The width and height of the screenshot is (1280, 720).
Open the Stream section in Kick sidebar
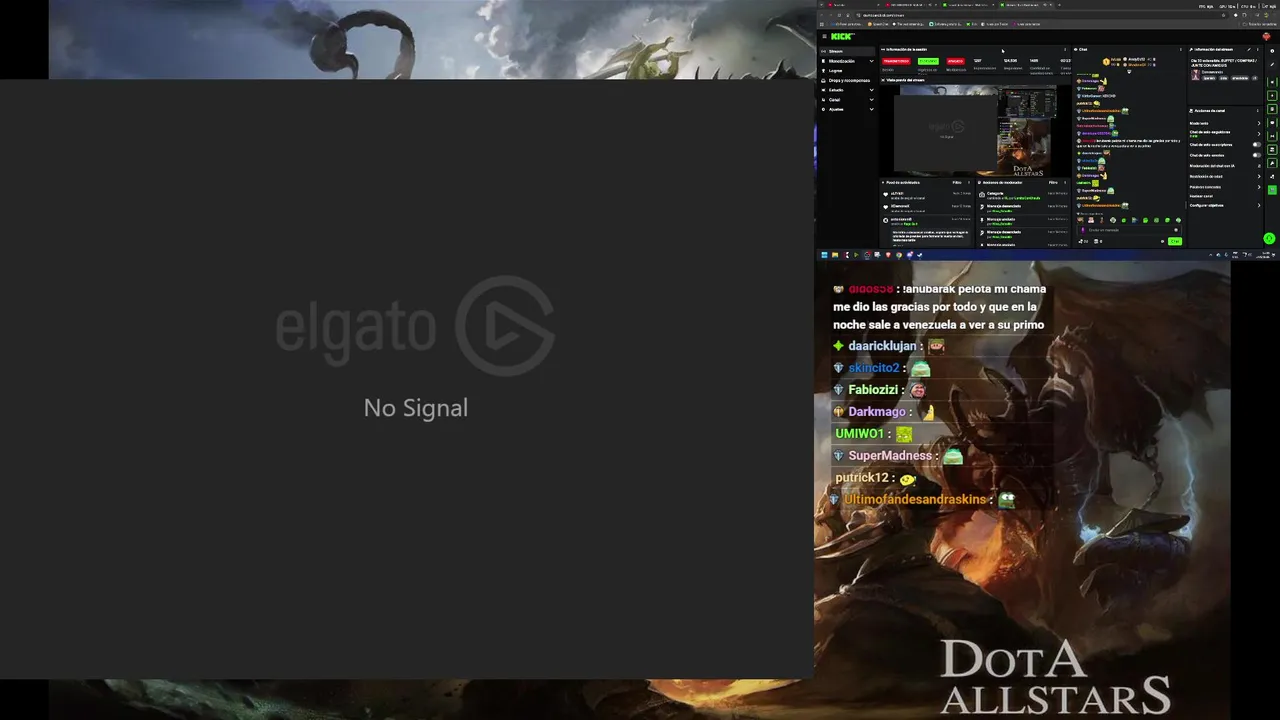point(847,51)
